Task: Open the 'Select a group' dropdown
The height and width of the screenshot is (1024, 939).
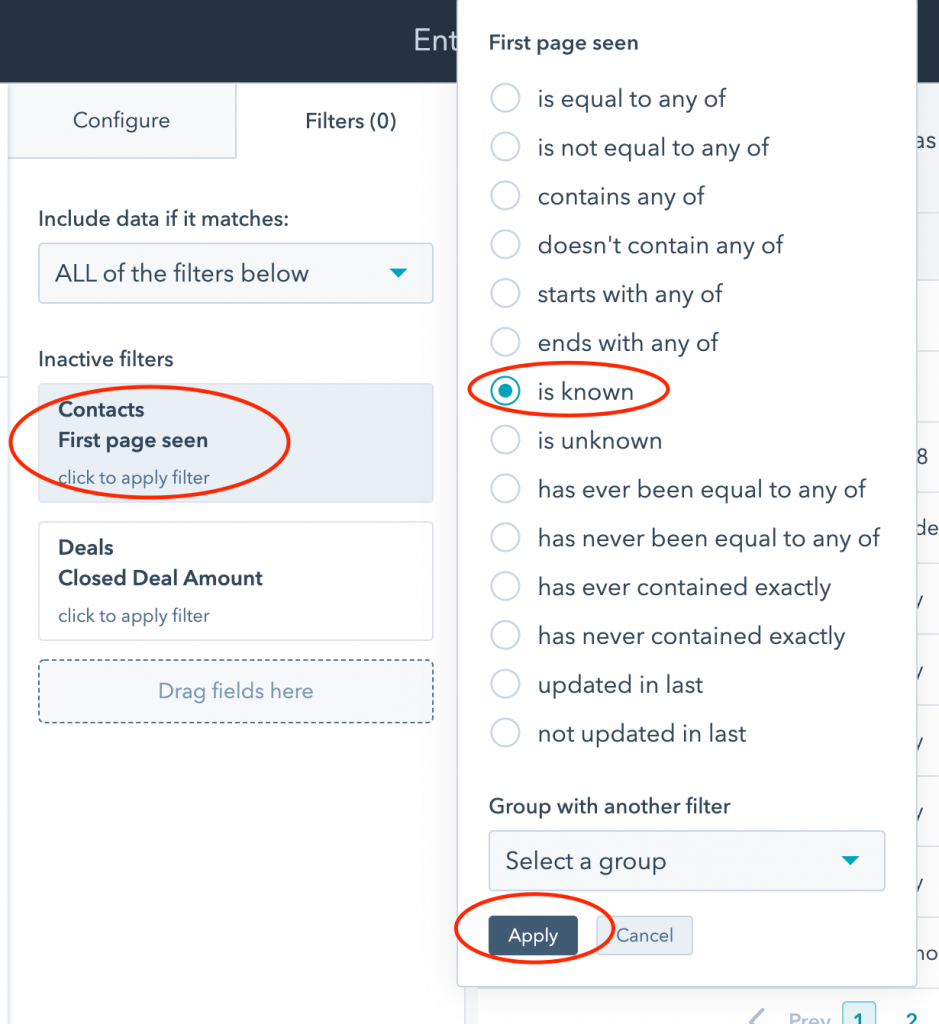Action: (x=686, y=861)
